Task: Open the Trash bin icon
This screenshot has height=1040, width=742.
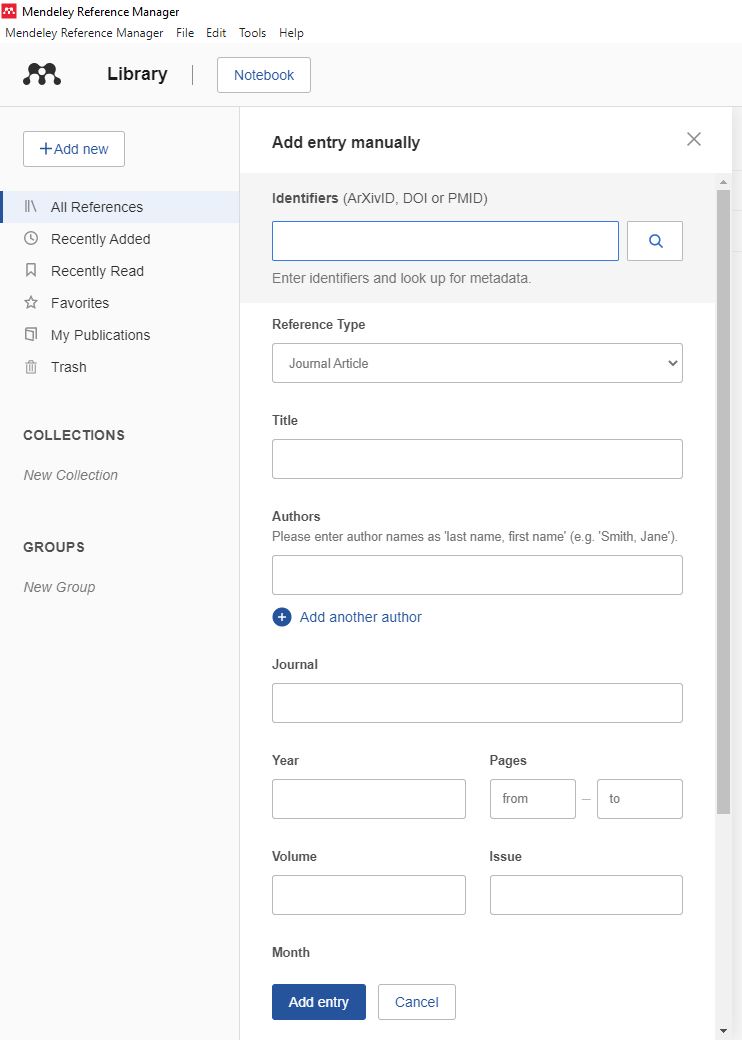Action: point(31,367)
